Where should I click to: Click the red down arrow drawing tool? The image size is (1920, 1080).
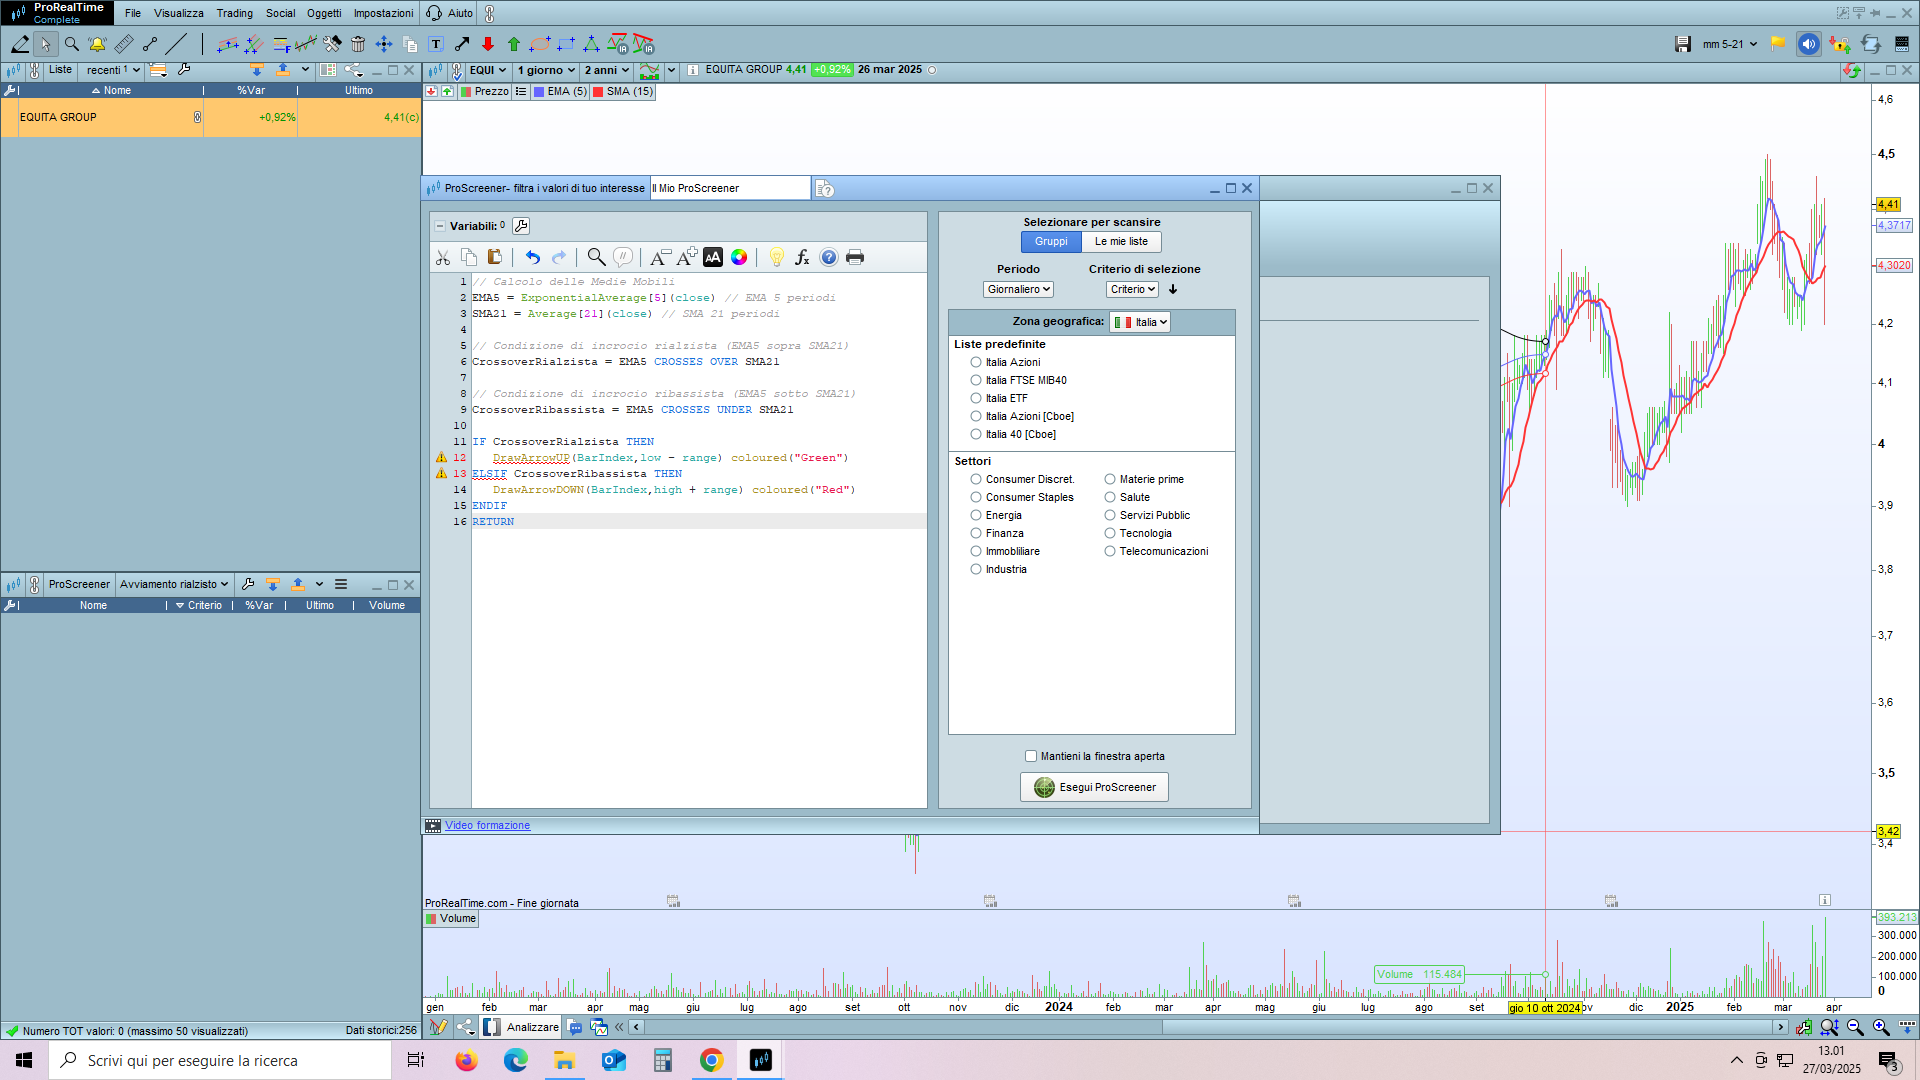488,44
